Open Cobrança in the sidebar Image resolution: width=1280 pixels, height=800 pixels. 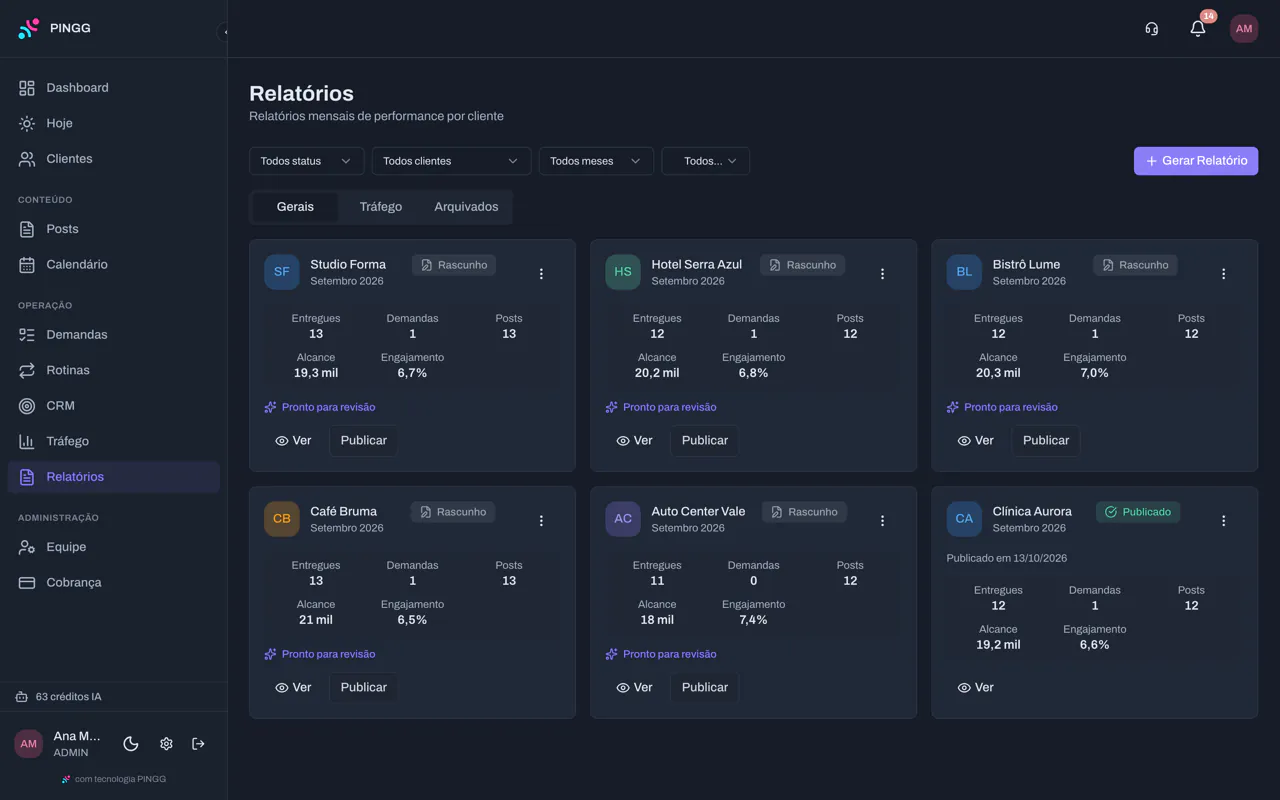coord(114,583)
